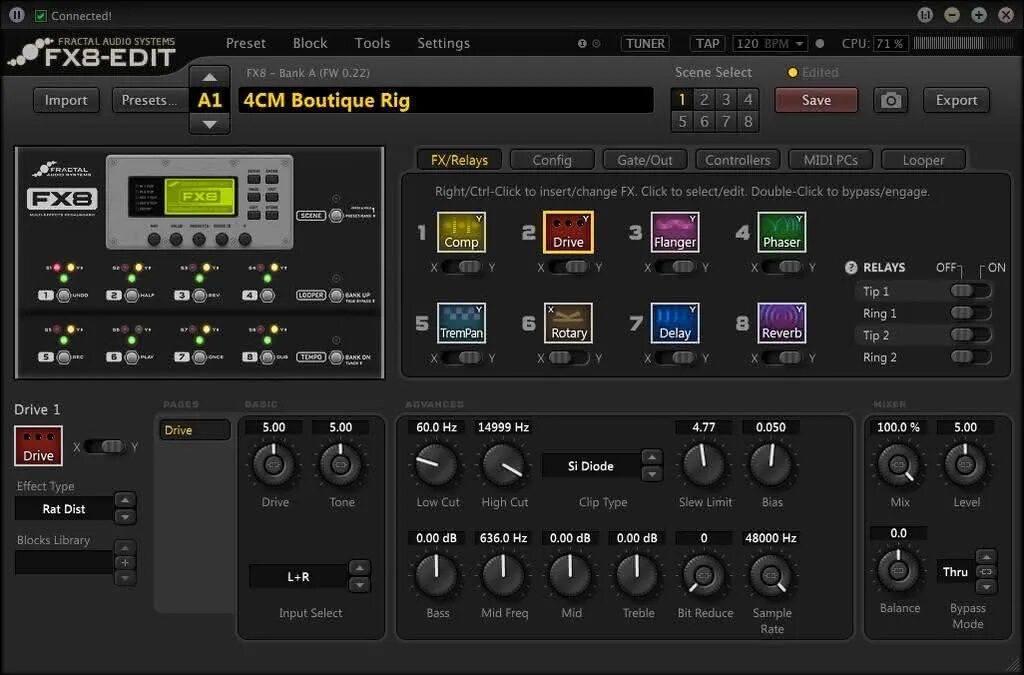The height and width of the screenshot is (675, 1024).
Task: Step Input Select up arrow
Action: (x=359, y=569)
